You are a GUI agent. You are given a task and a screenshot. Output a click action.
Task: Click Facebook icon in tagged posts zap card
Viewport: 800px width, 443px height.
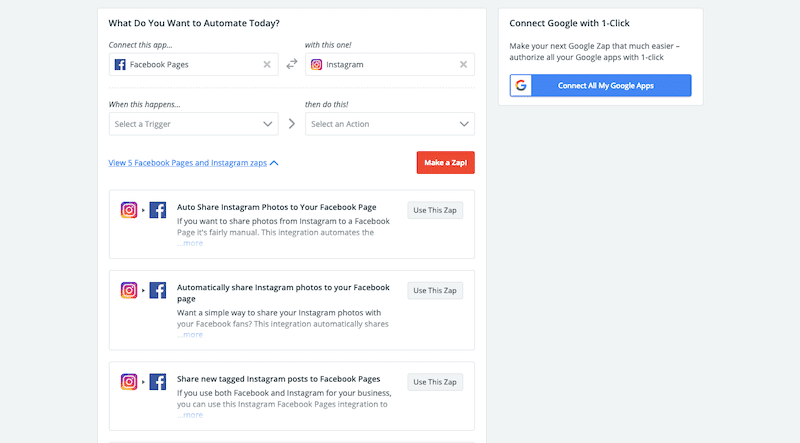tap(158, 381)
